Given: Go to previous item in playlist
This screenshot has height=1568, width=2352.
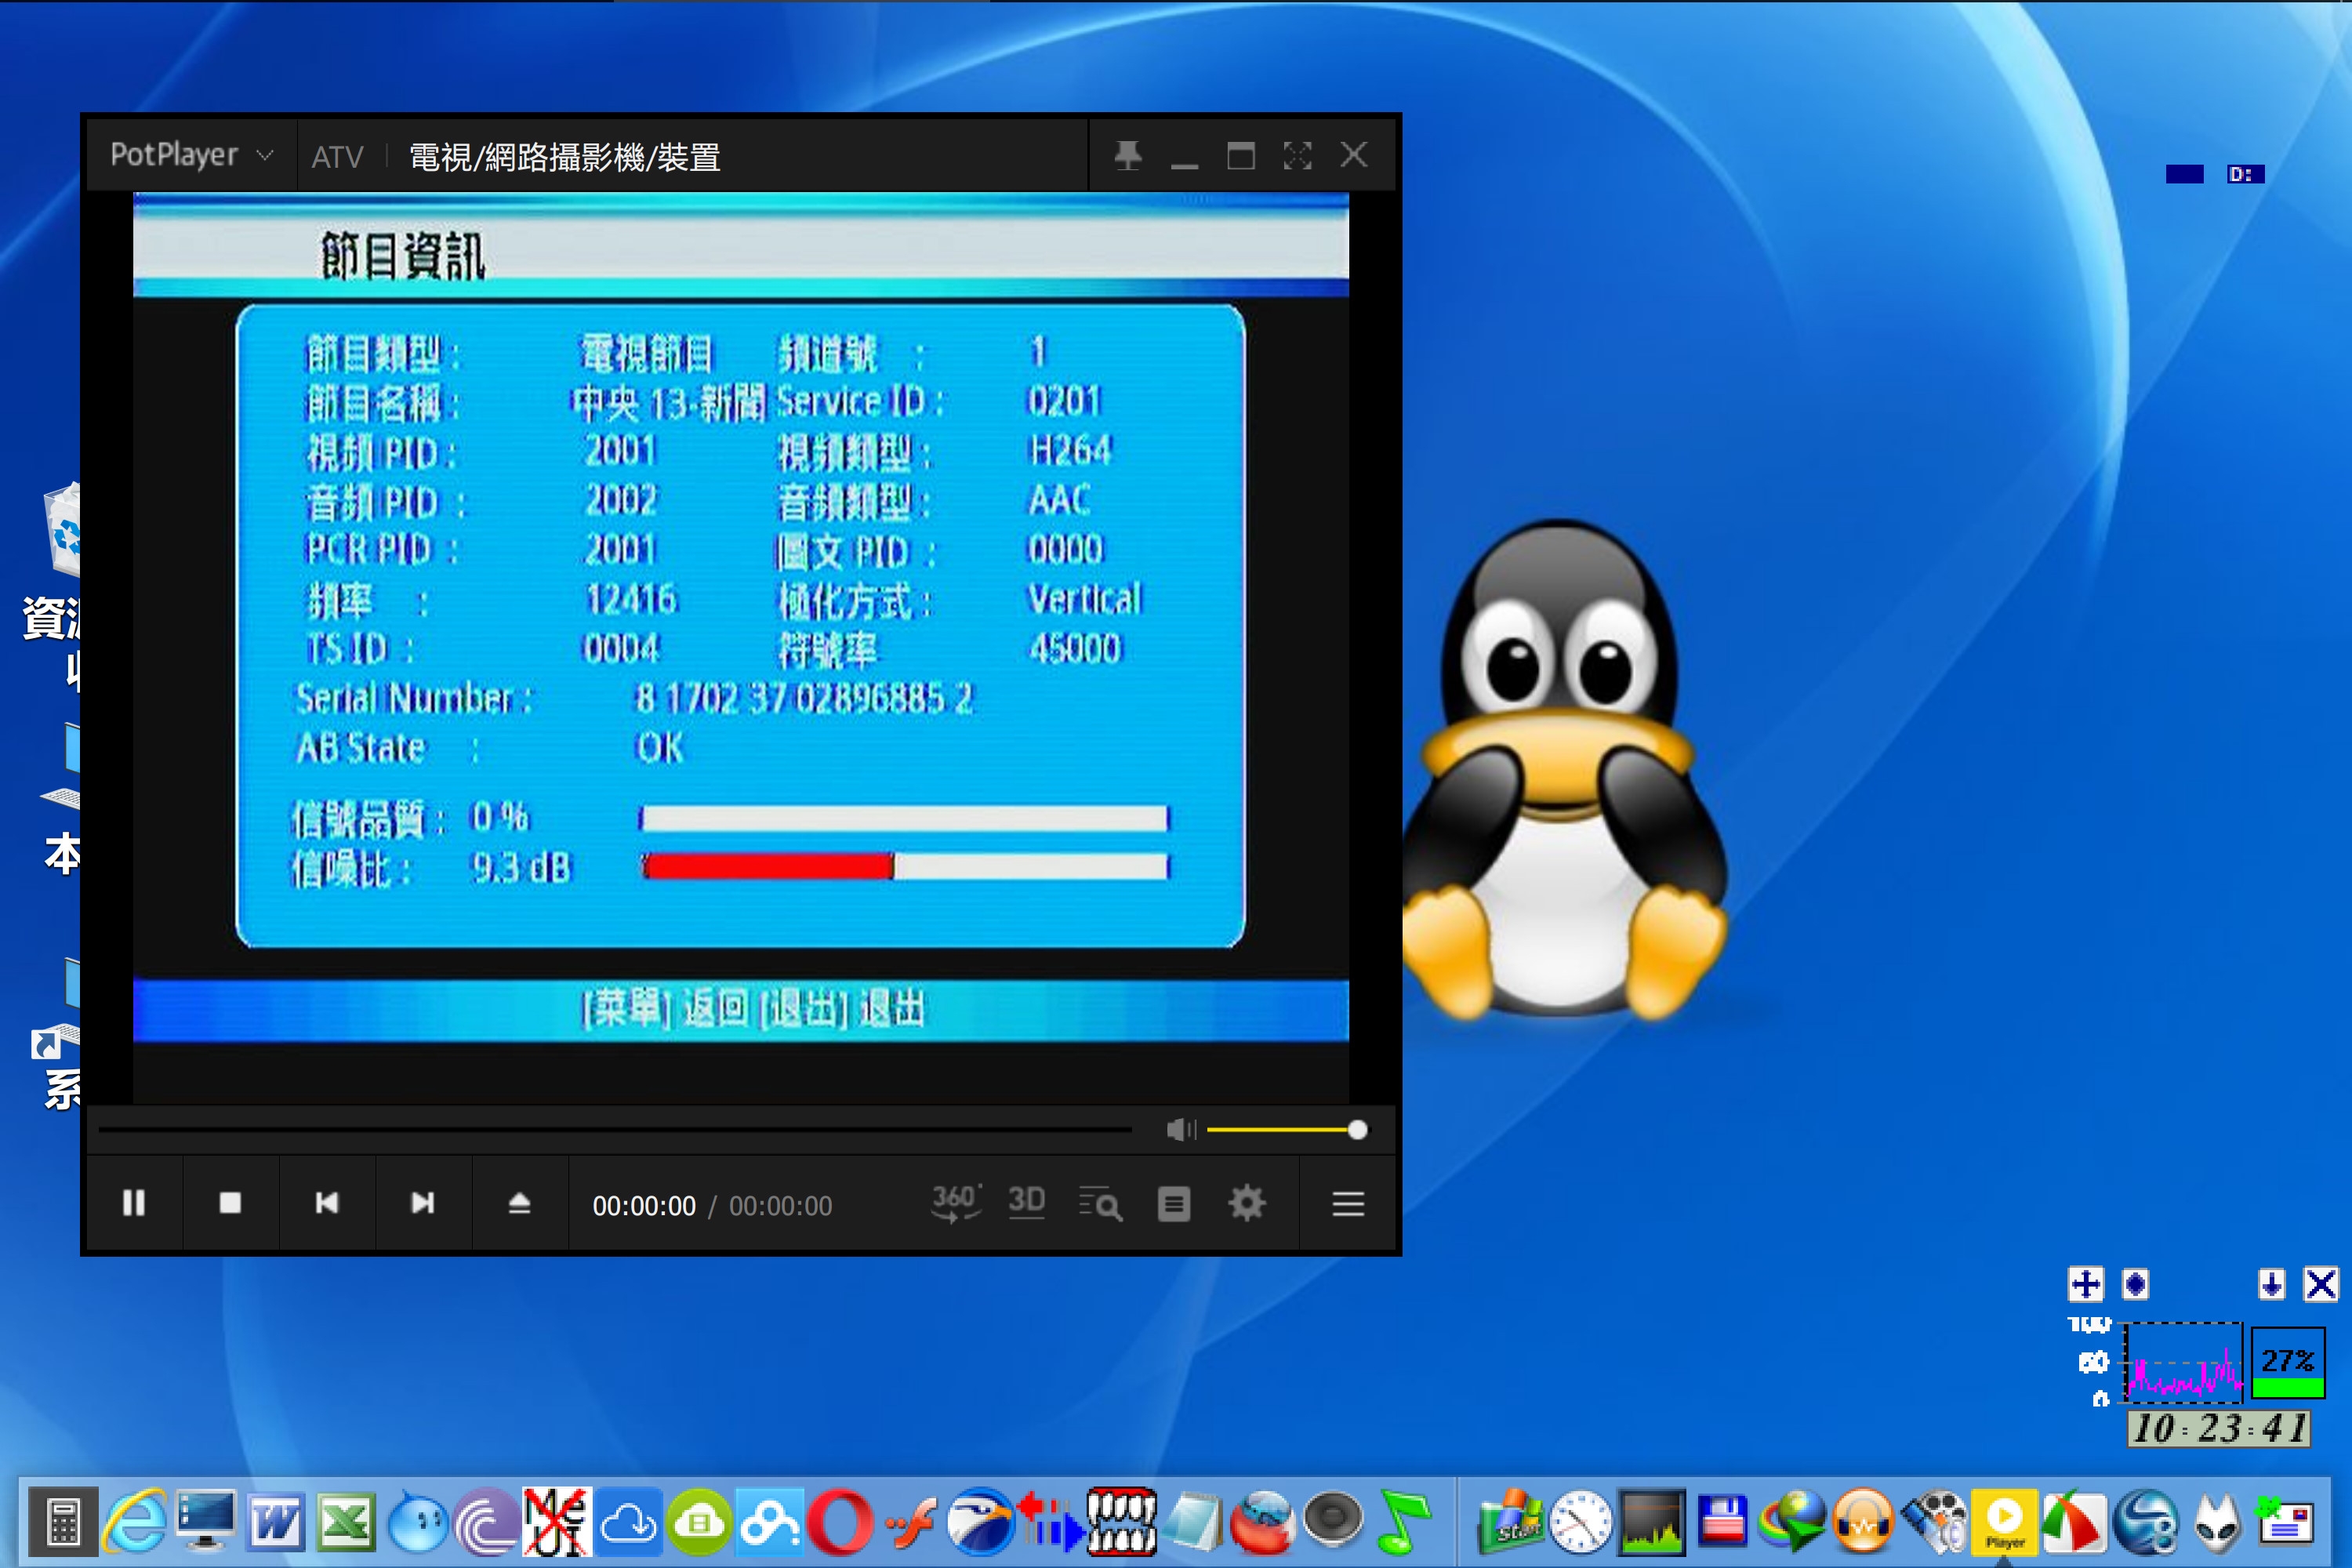Looking at the screenshot, I should pos(327,1203).
